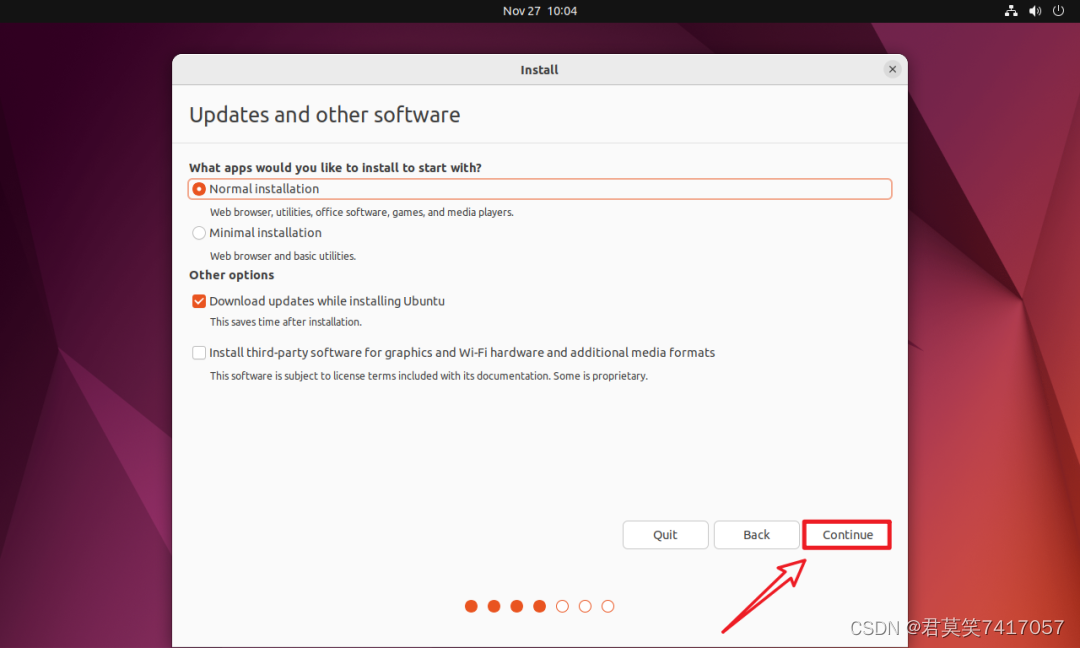Click the 'This saves time after installation.' text

pyautogui.click(x=285, y=322)
